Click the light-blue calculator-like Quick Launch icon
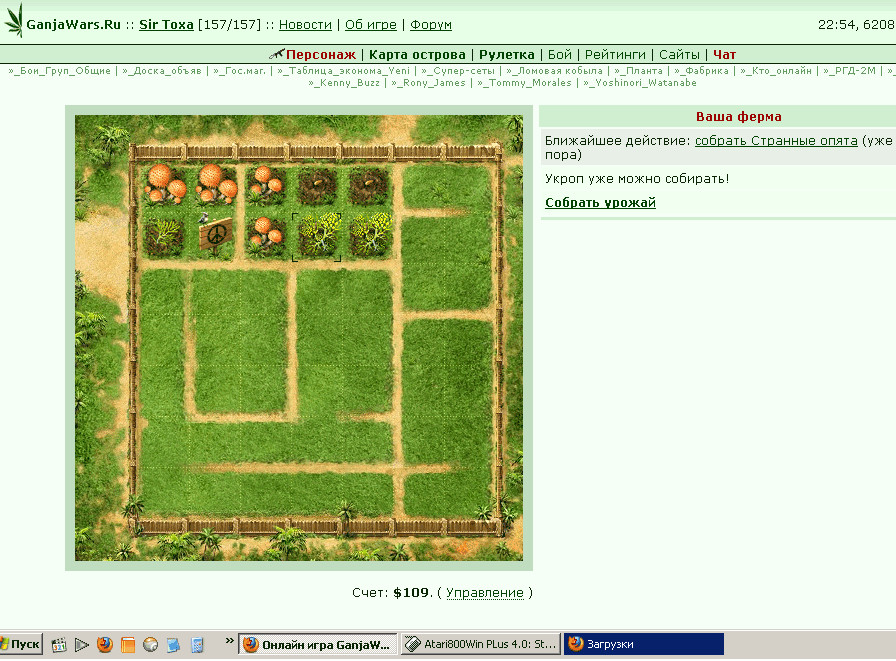Viewport: 896px width, 661px height. click(197, 645)
